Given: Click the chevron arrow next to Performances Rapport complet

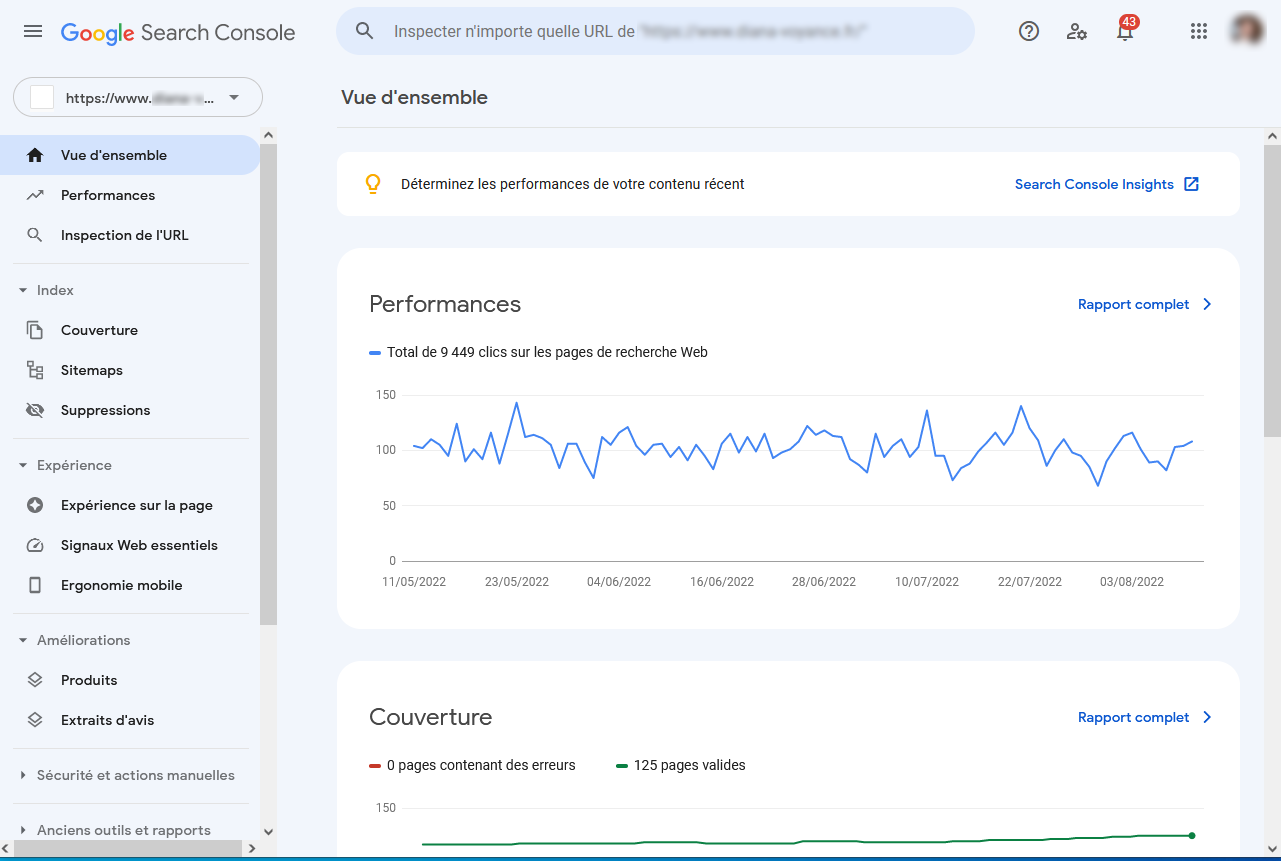Looking at the screenshot, I should pyautogui.click(x=1207, y=304).
